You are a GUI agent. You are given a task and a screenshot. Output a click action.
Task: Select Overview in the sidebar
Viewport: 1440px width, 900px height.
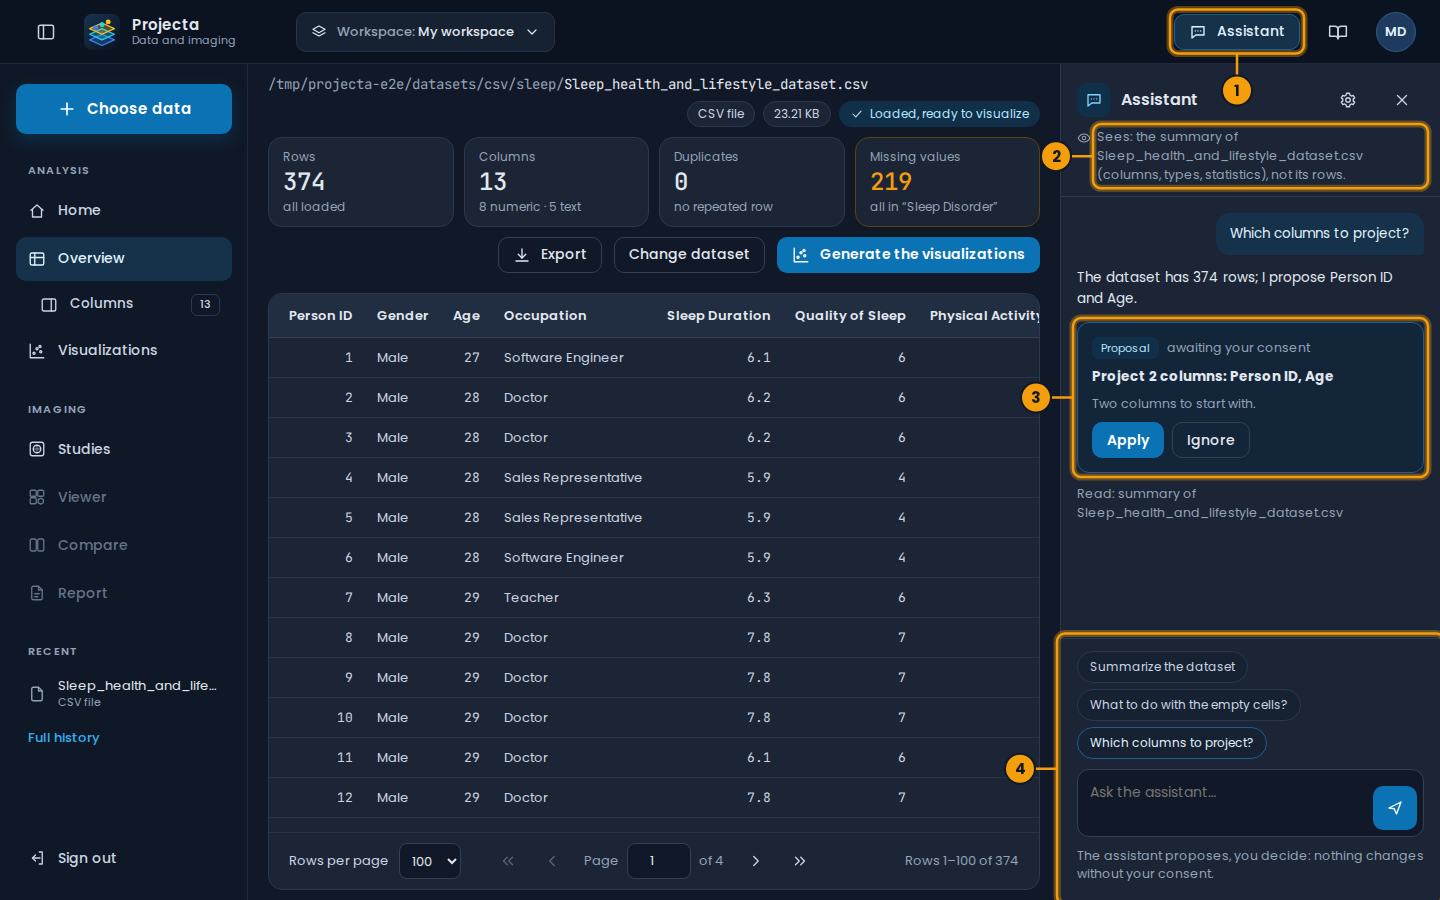click(124, 258)
